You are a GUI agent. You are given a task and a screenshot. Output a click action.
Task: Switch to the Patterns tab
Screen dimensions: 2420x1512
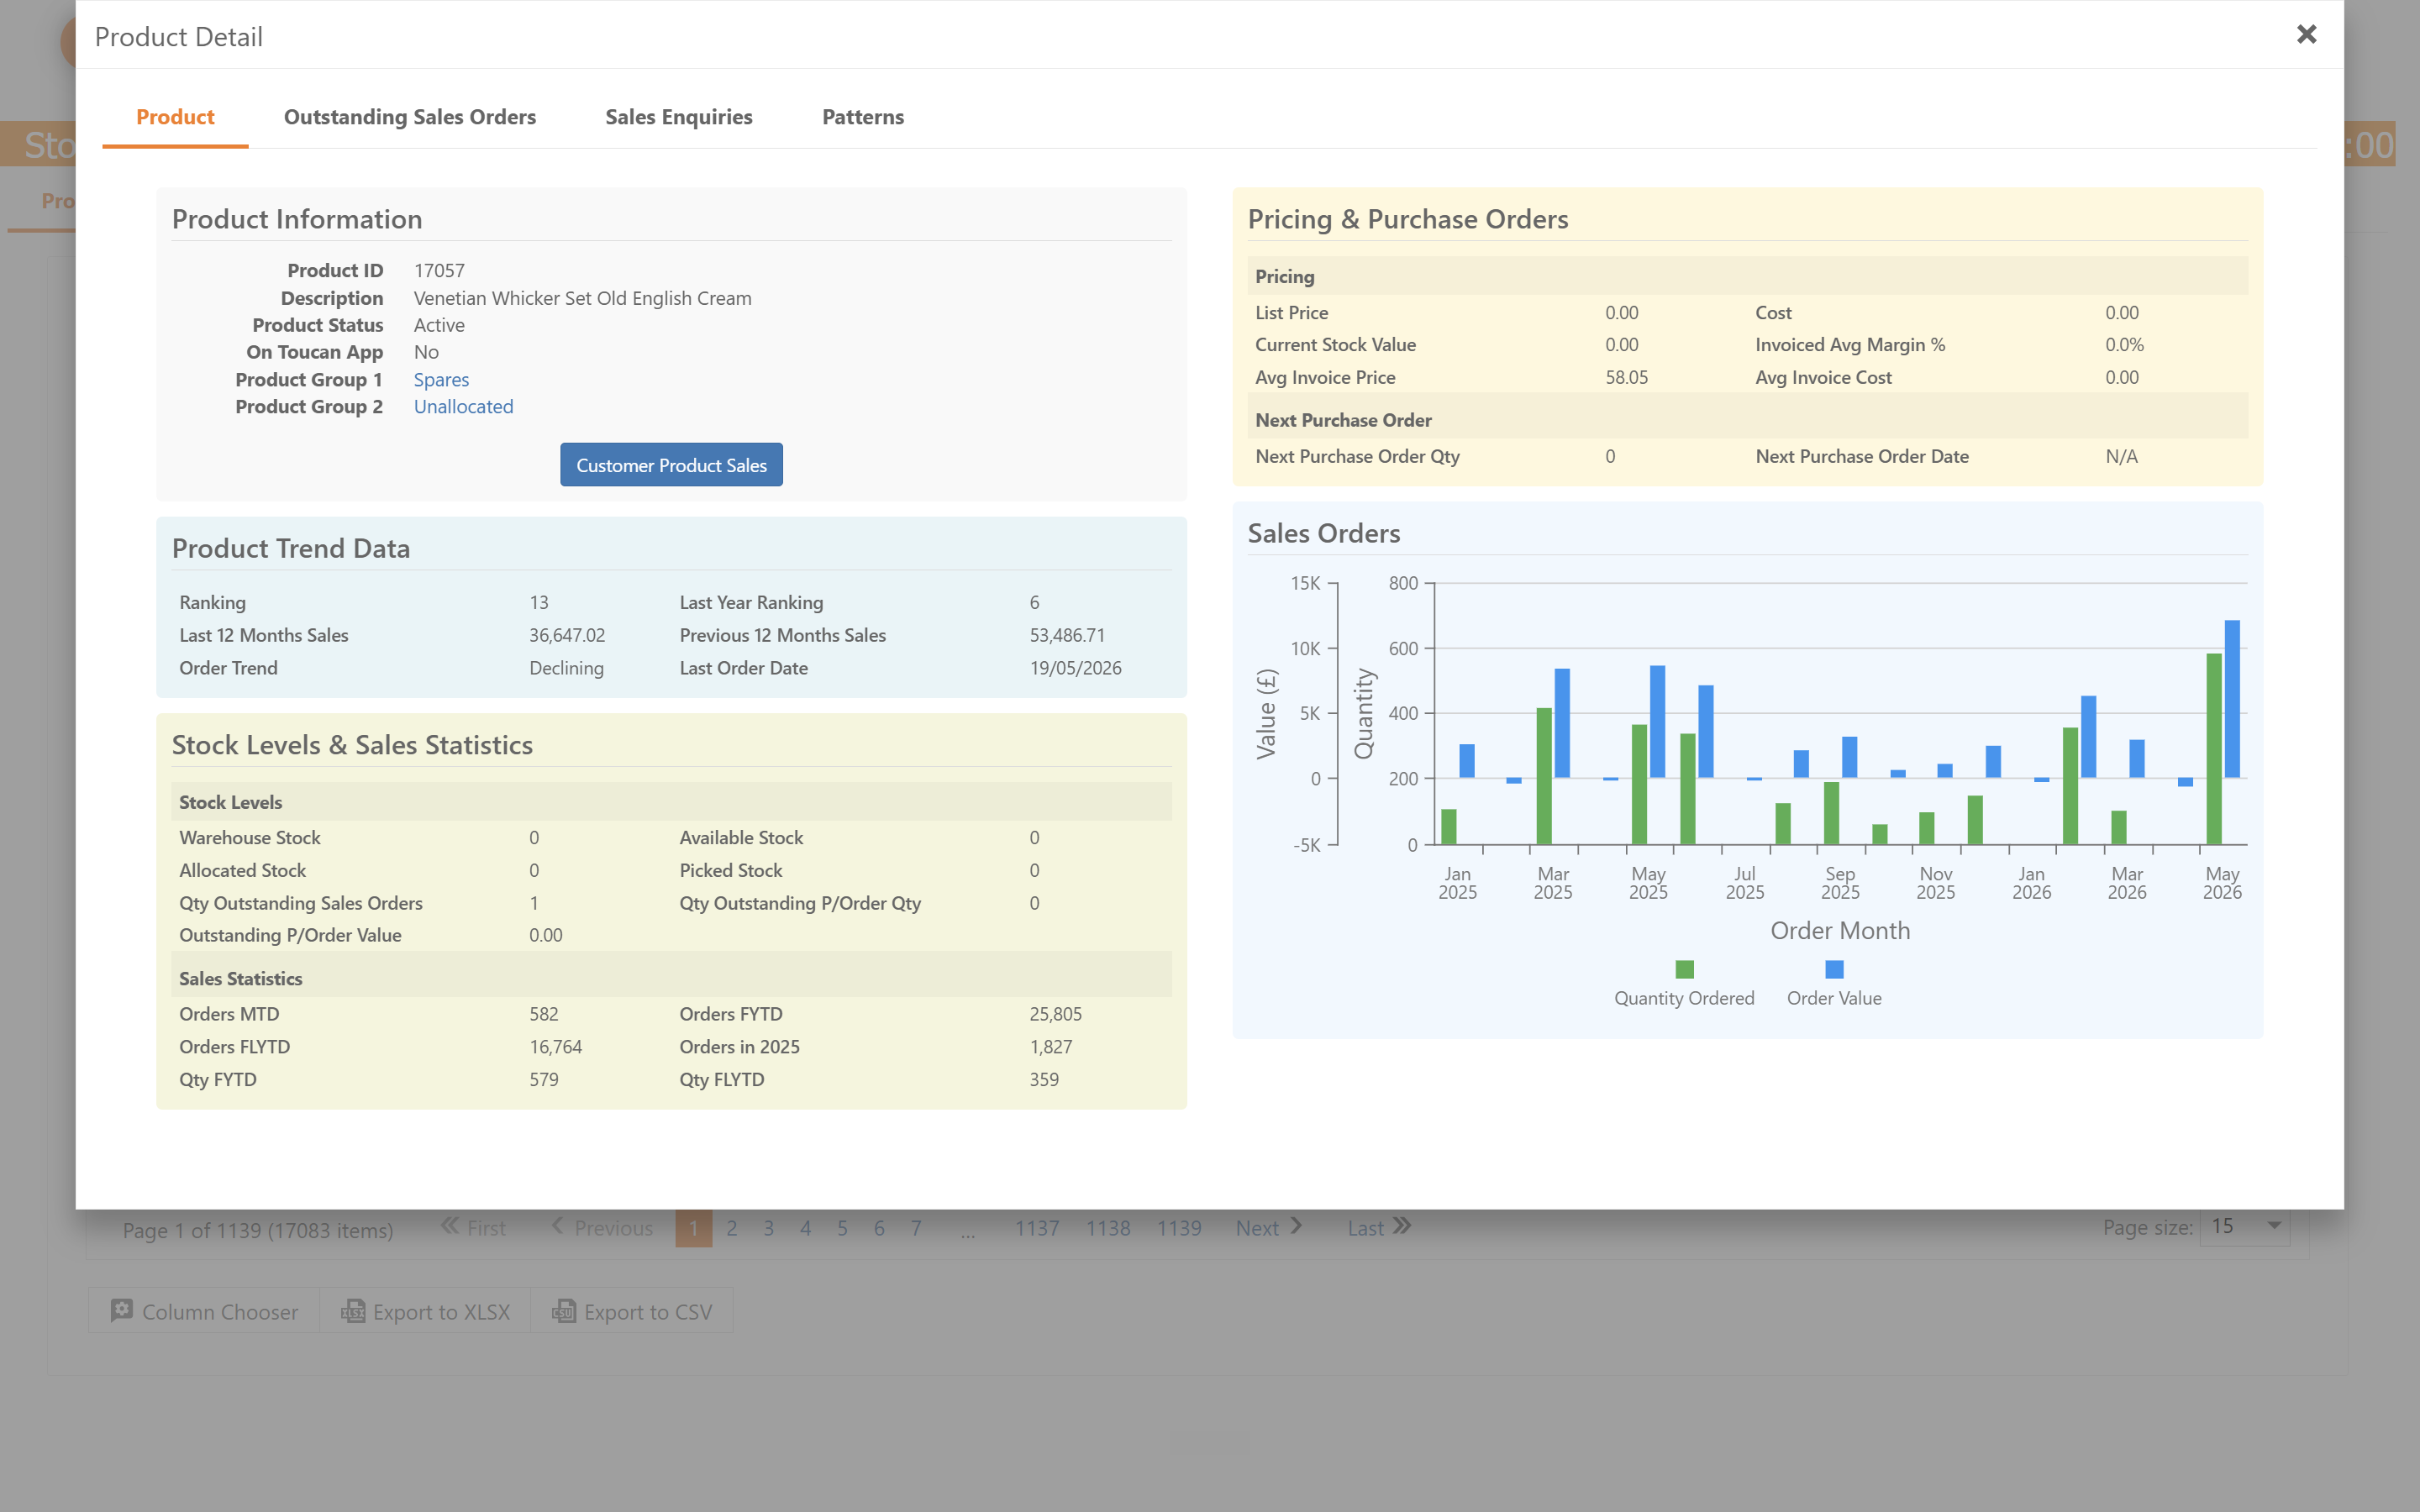pyautogui.click(x=863, y=117)
